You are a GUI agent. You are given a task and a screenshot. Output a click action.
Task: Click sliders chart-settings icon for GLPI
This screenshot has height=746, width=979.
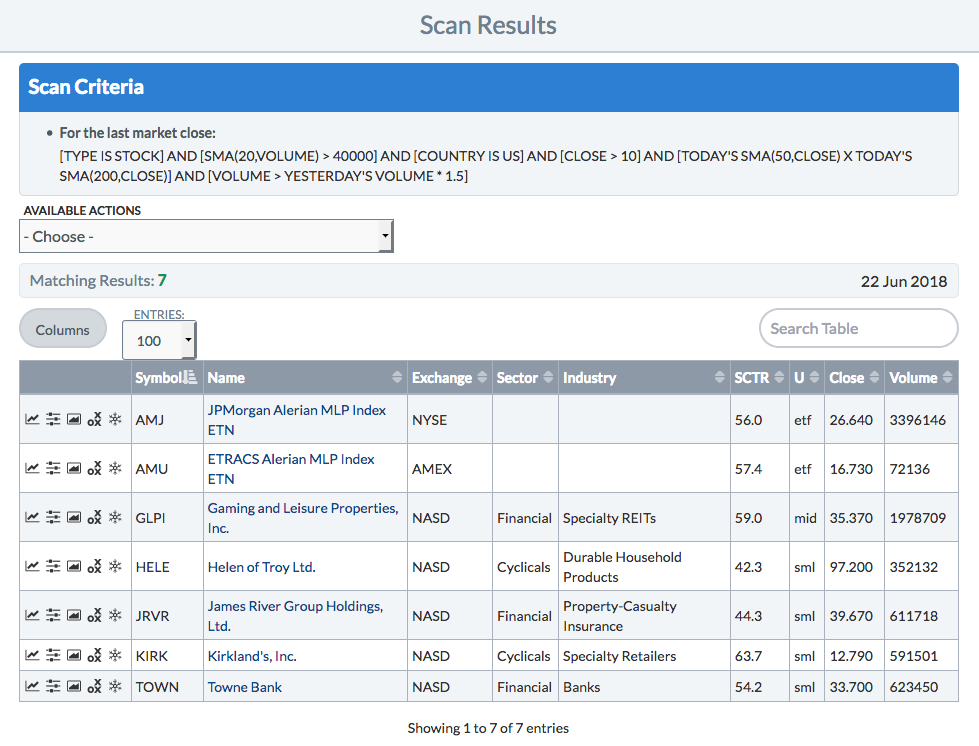pos(53,518)
